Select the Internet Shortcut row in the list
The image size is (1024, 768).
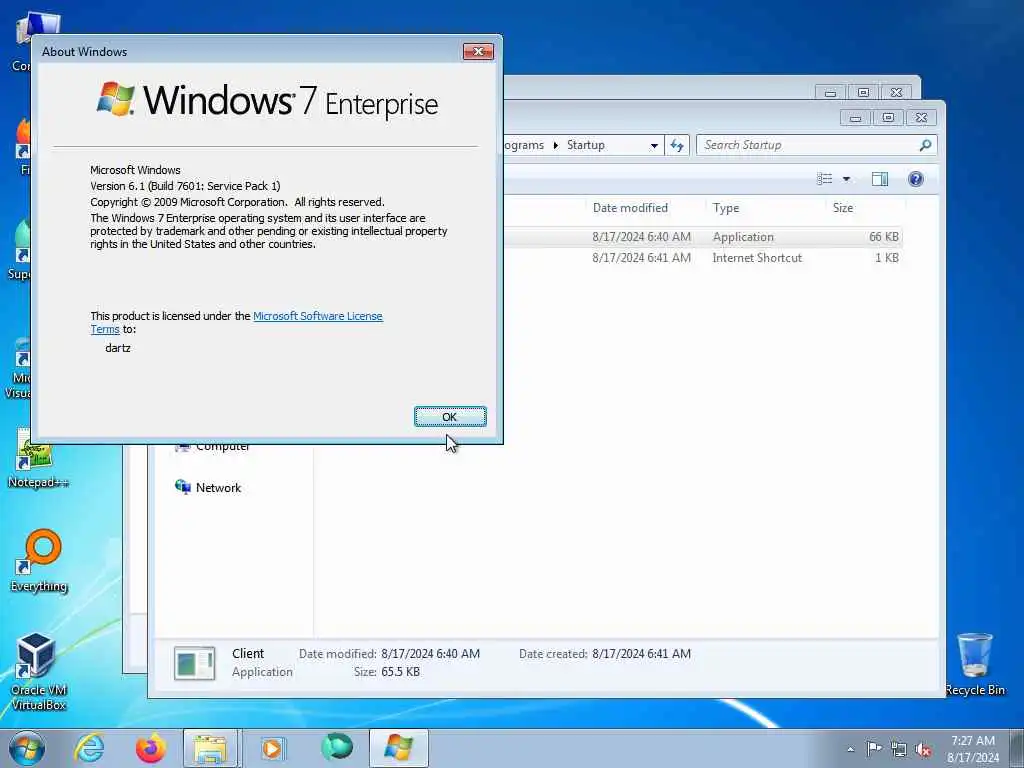click(x=703, y=258)
